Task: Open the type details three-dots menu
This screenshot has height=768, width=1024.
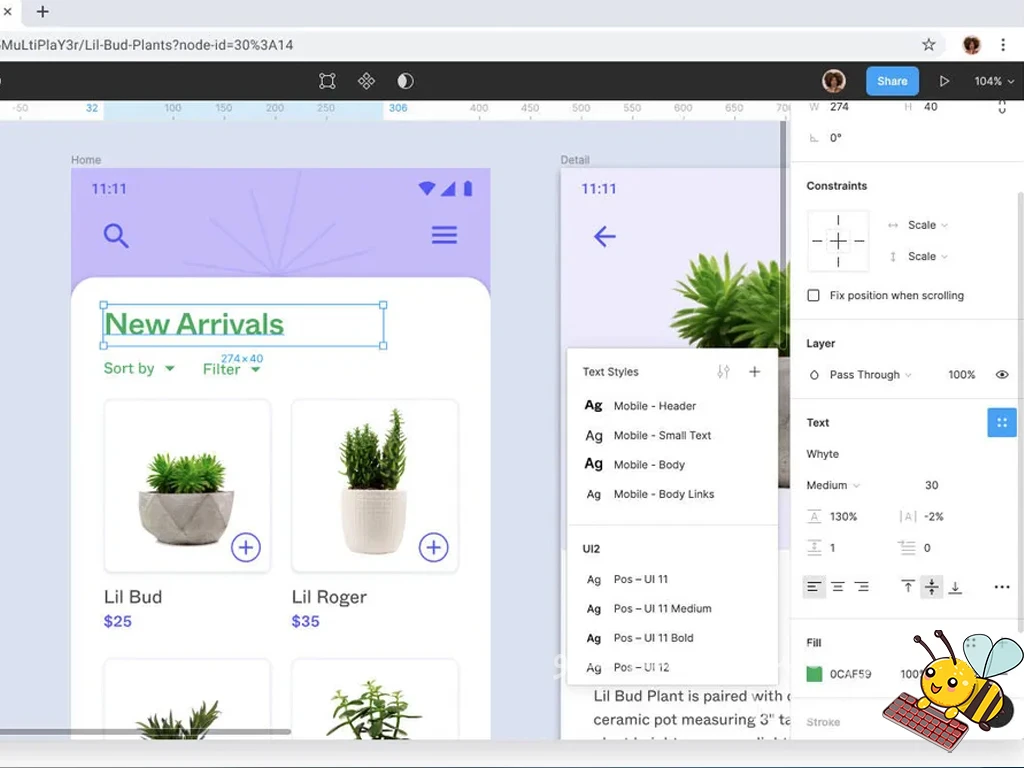Action: click(1001, 587)
